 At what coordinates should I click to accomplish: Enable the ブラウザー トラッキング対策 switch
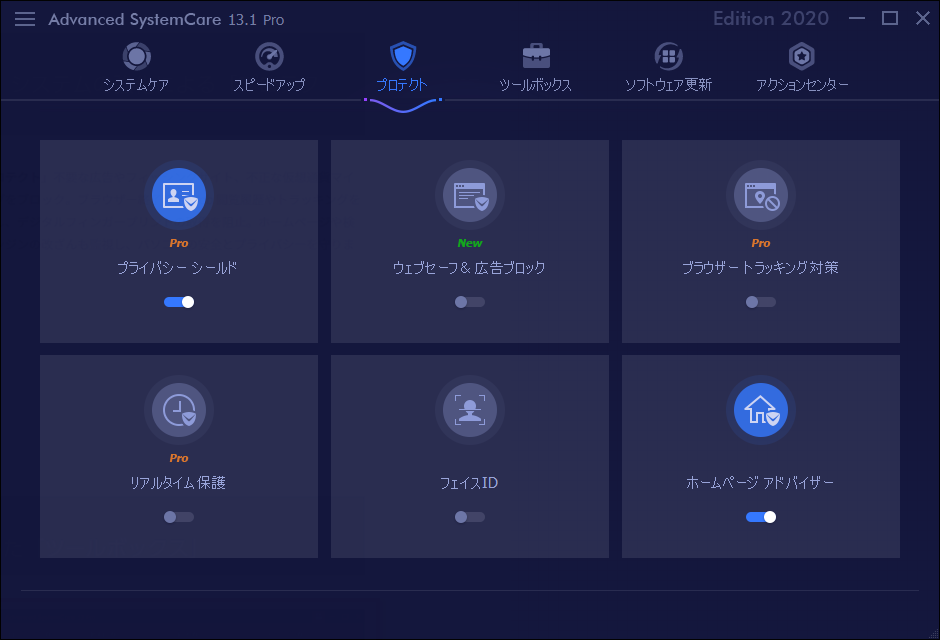tap(761, 302)
